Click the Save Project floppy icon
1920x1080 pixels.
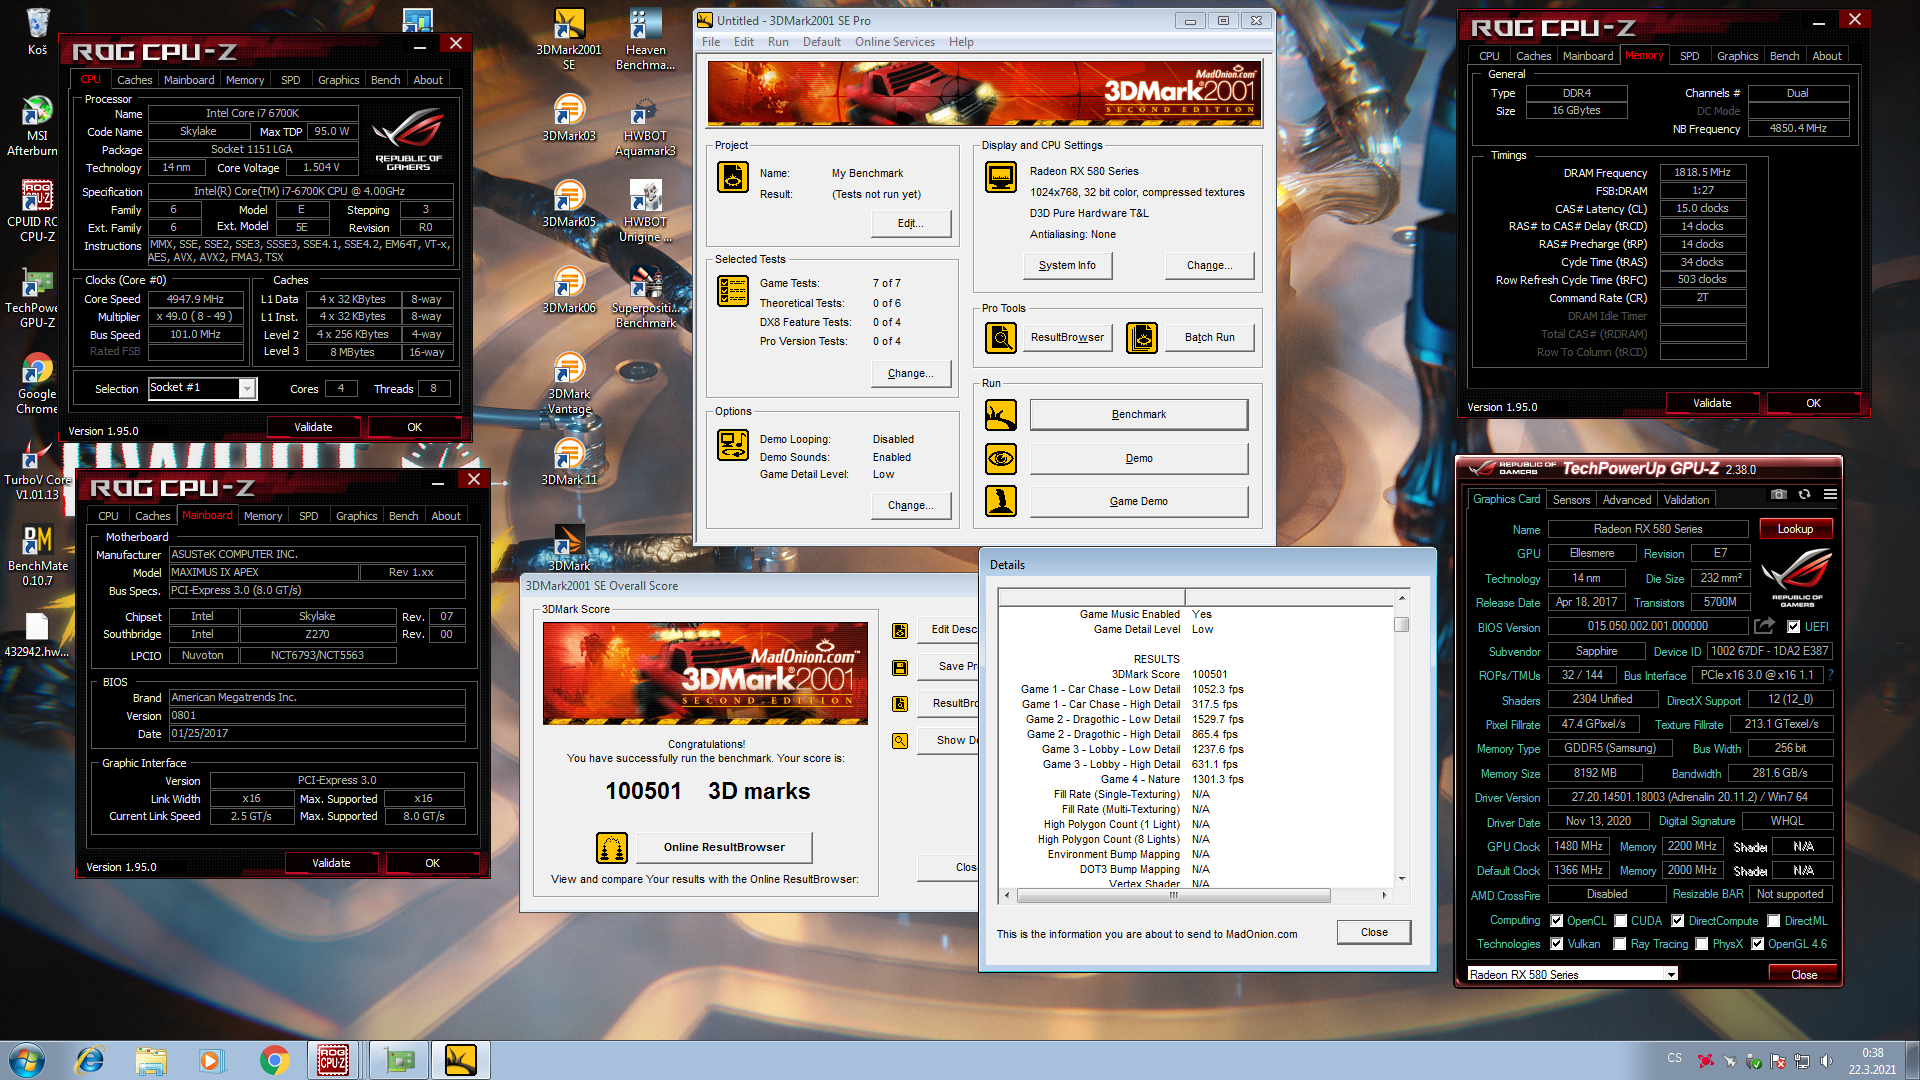(x=900, y=667)
